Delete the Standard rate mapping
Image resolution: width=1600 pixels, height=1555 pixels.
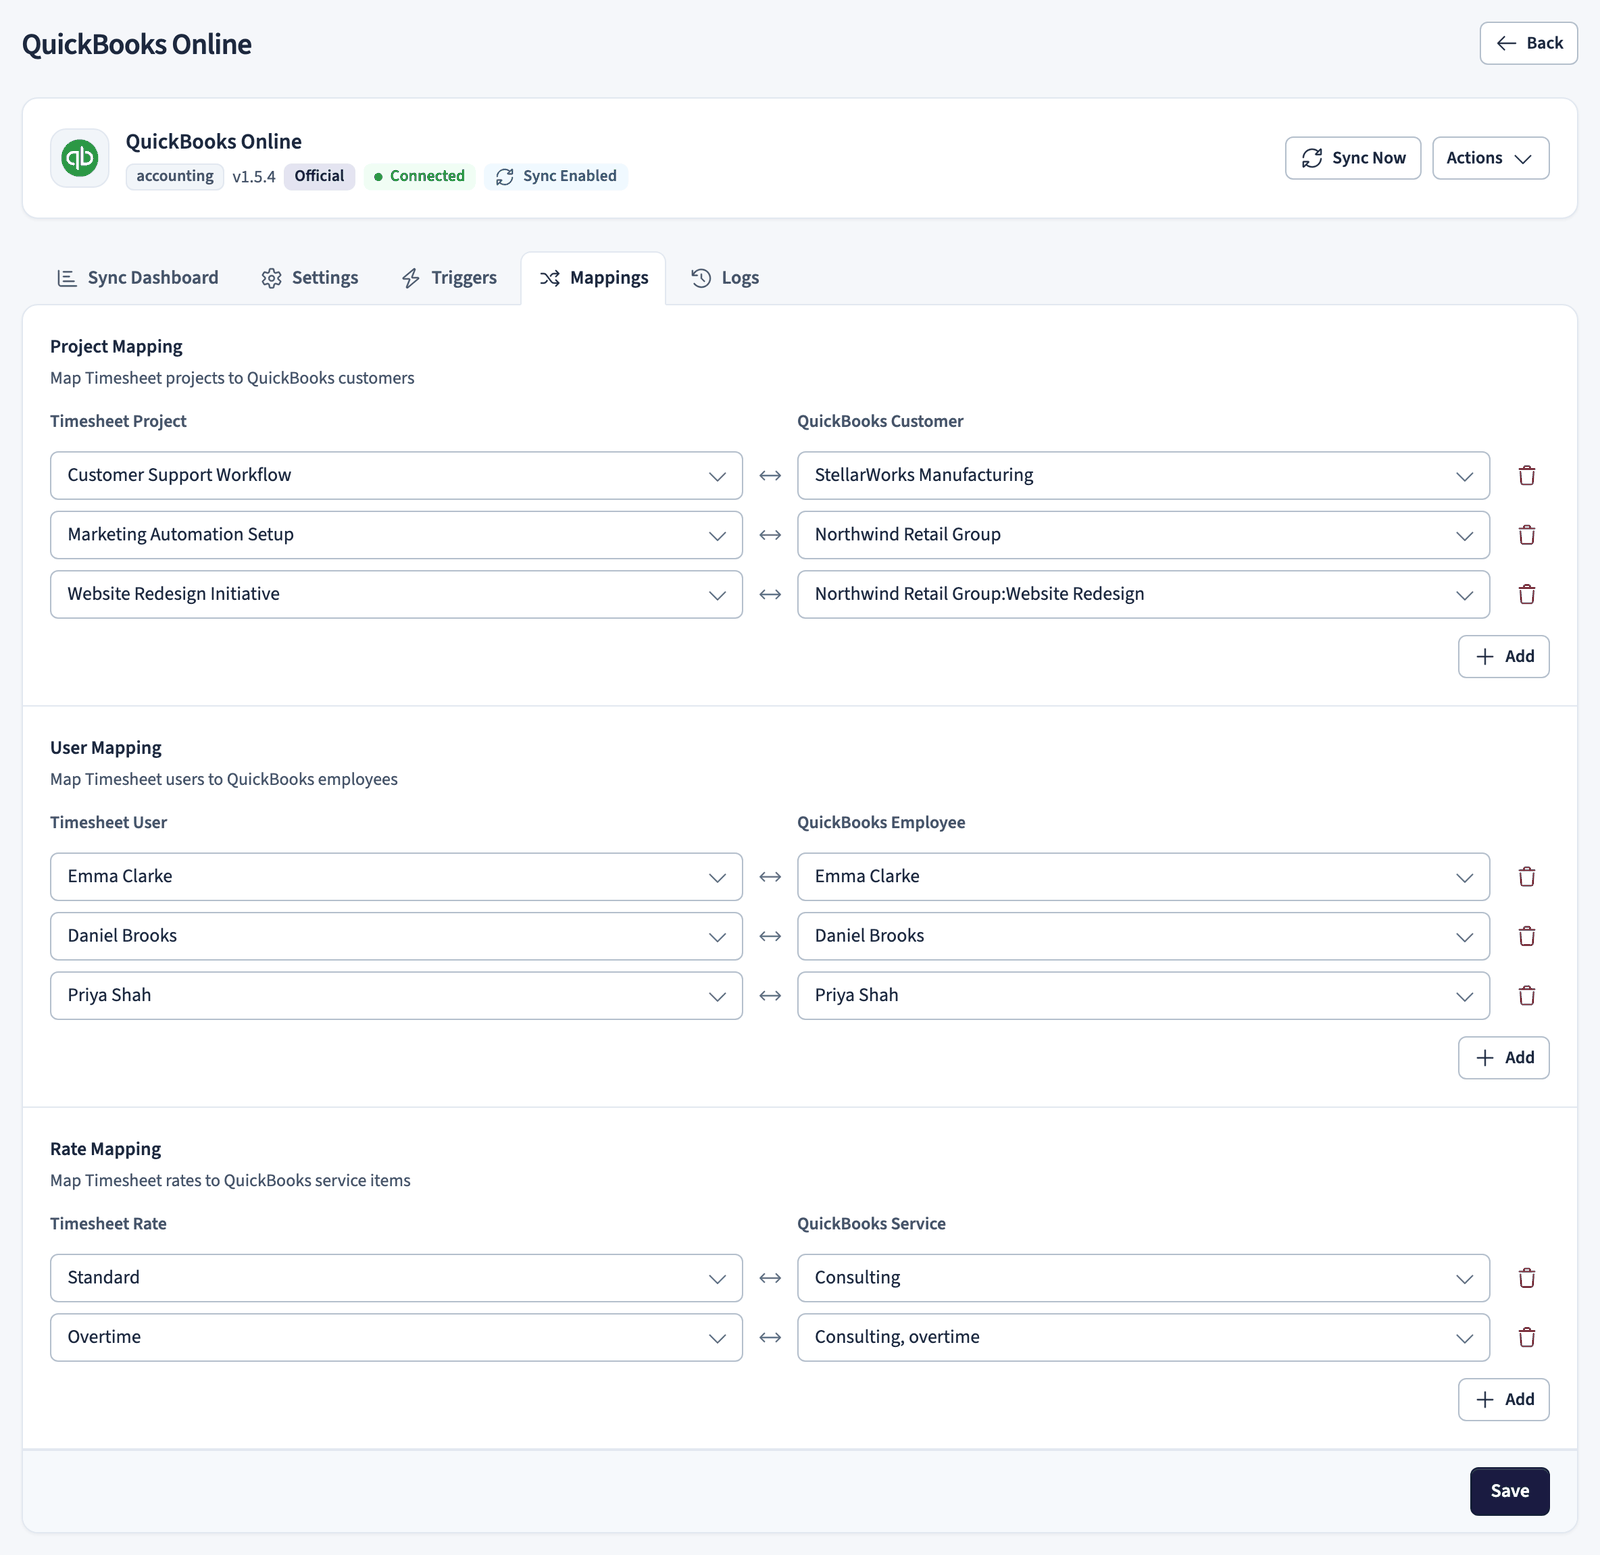point(1526,1278)
